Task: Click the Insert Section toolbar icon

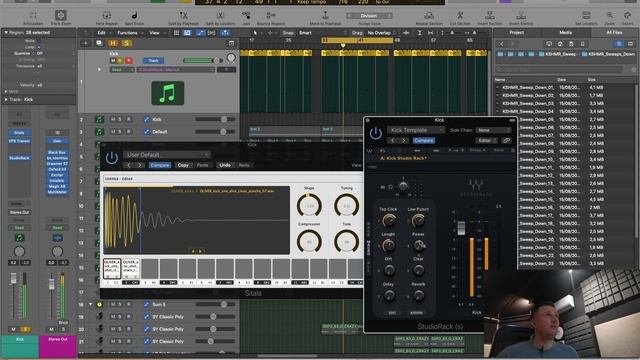Action: pyautogui.click(x=490, y=16)
